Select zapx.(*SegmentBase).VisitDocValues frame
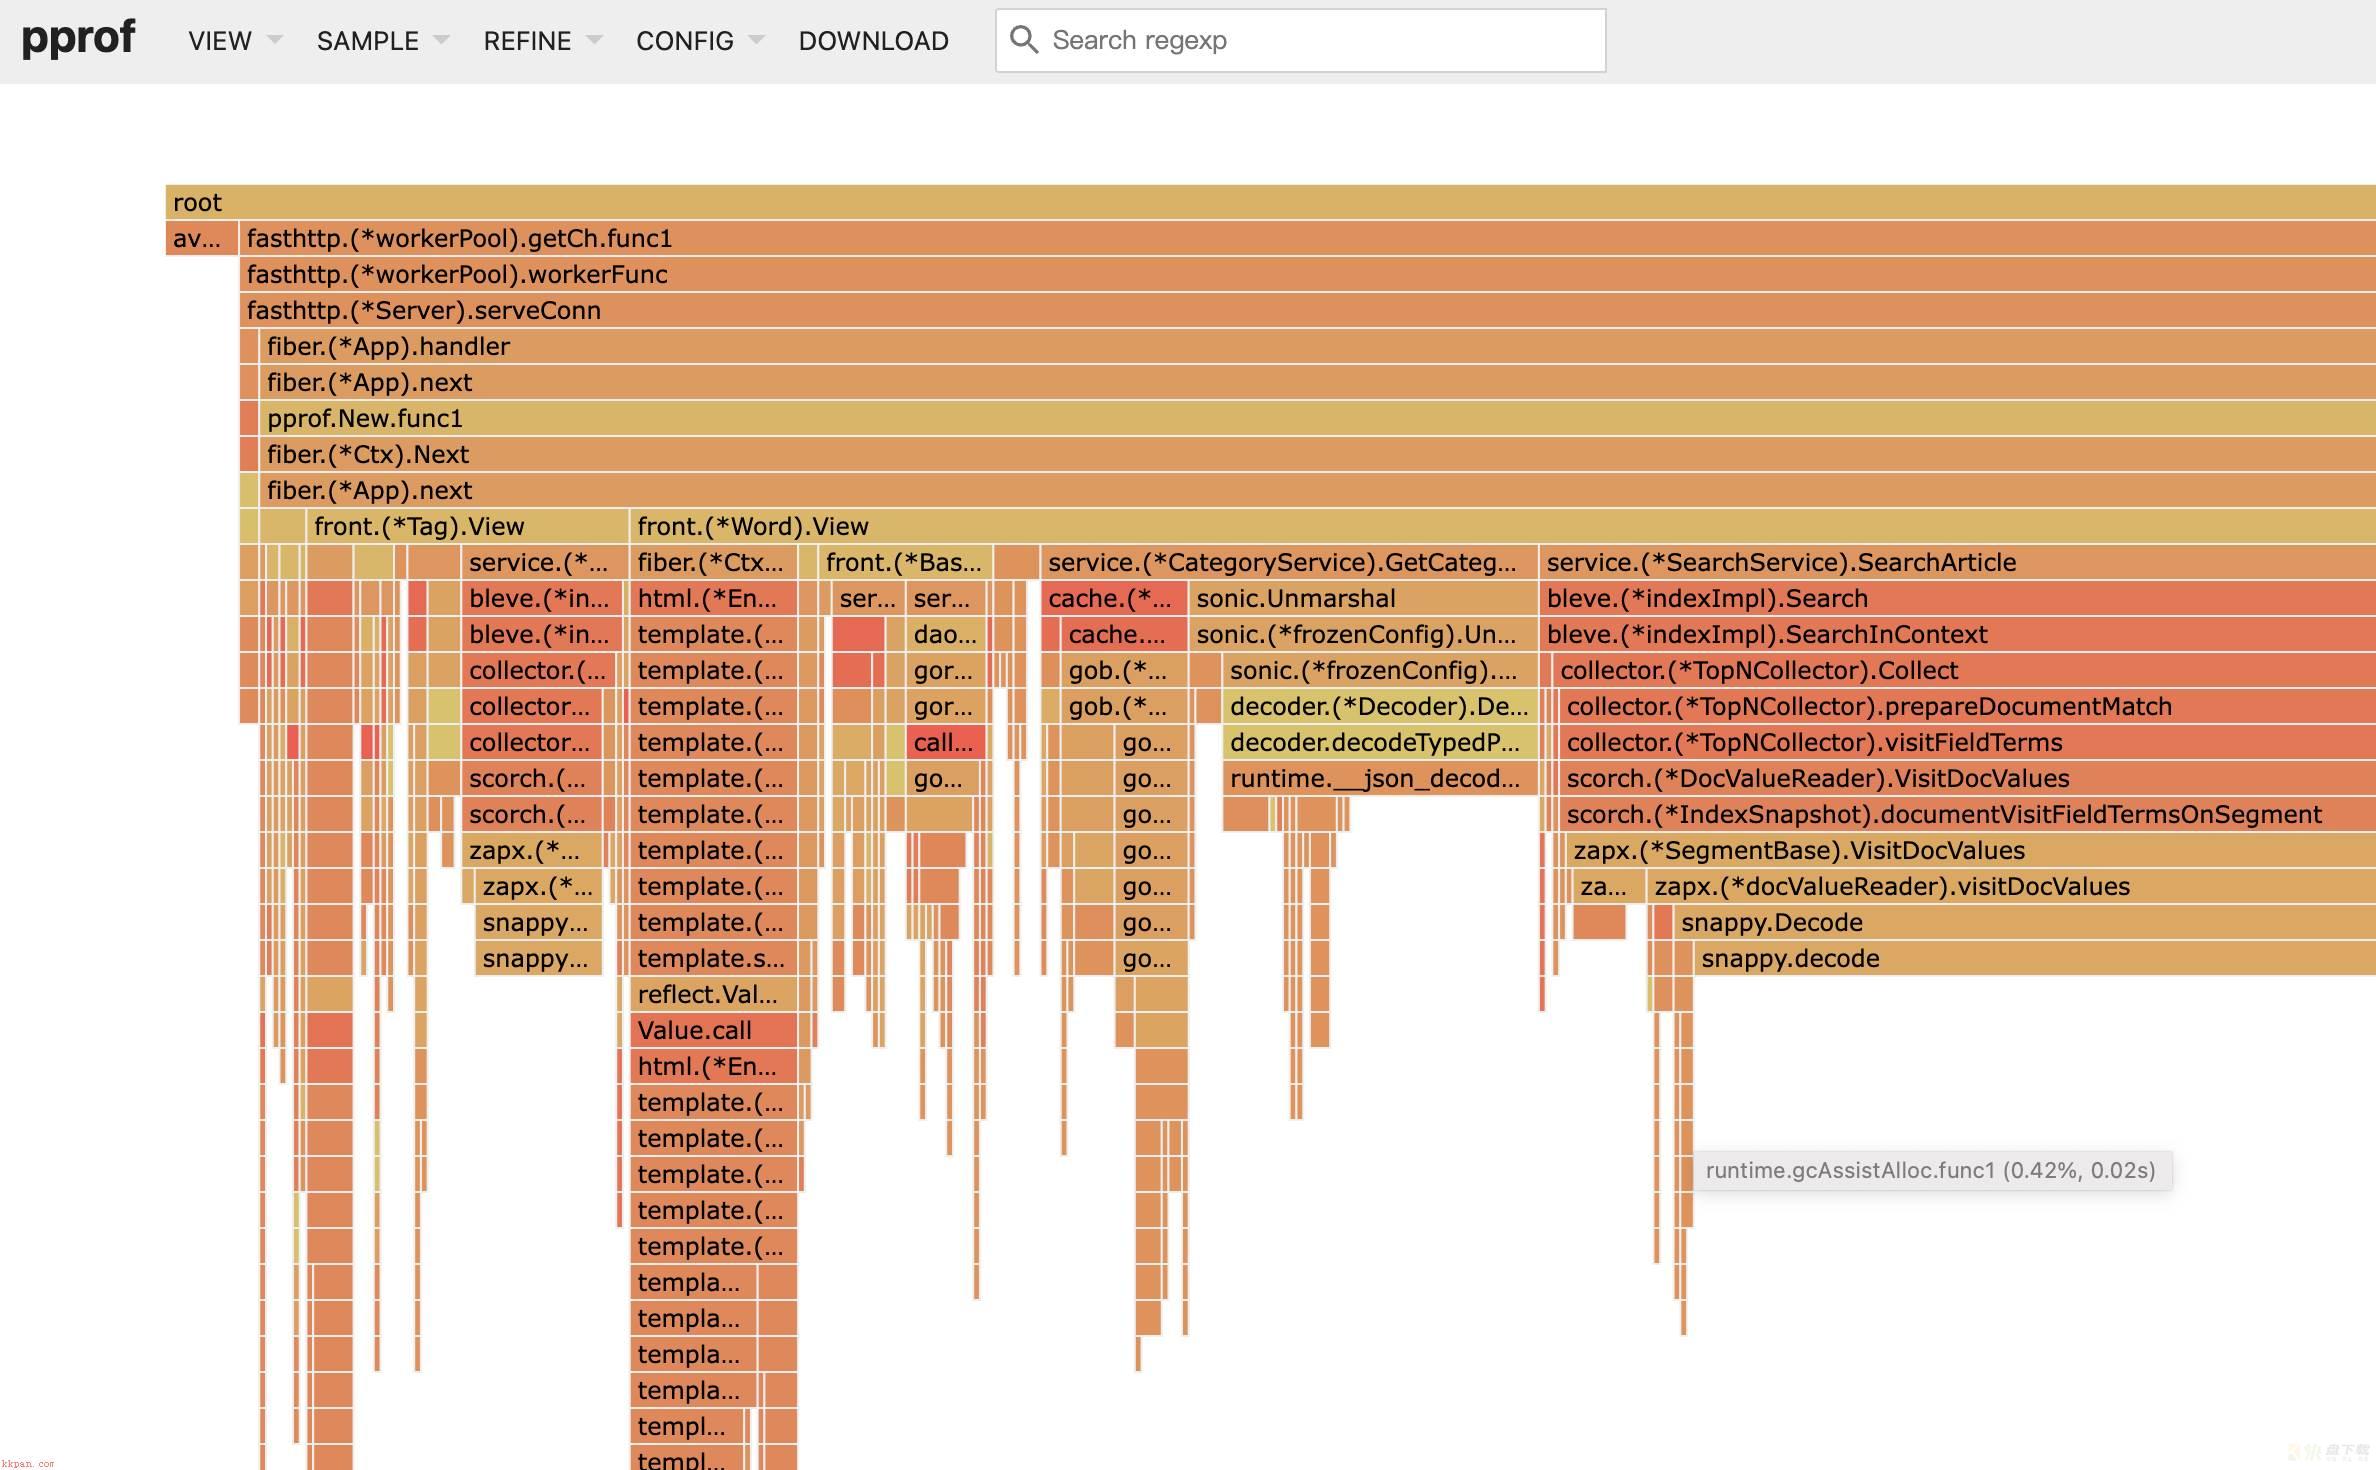The image size is (2376, 1470). [x=1971, y=850]
